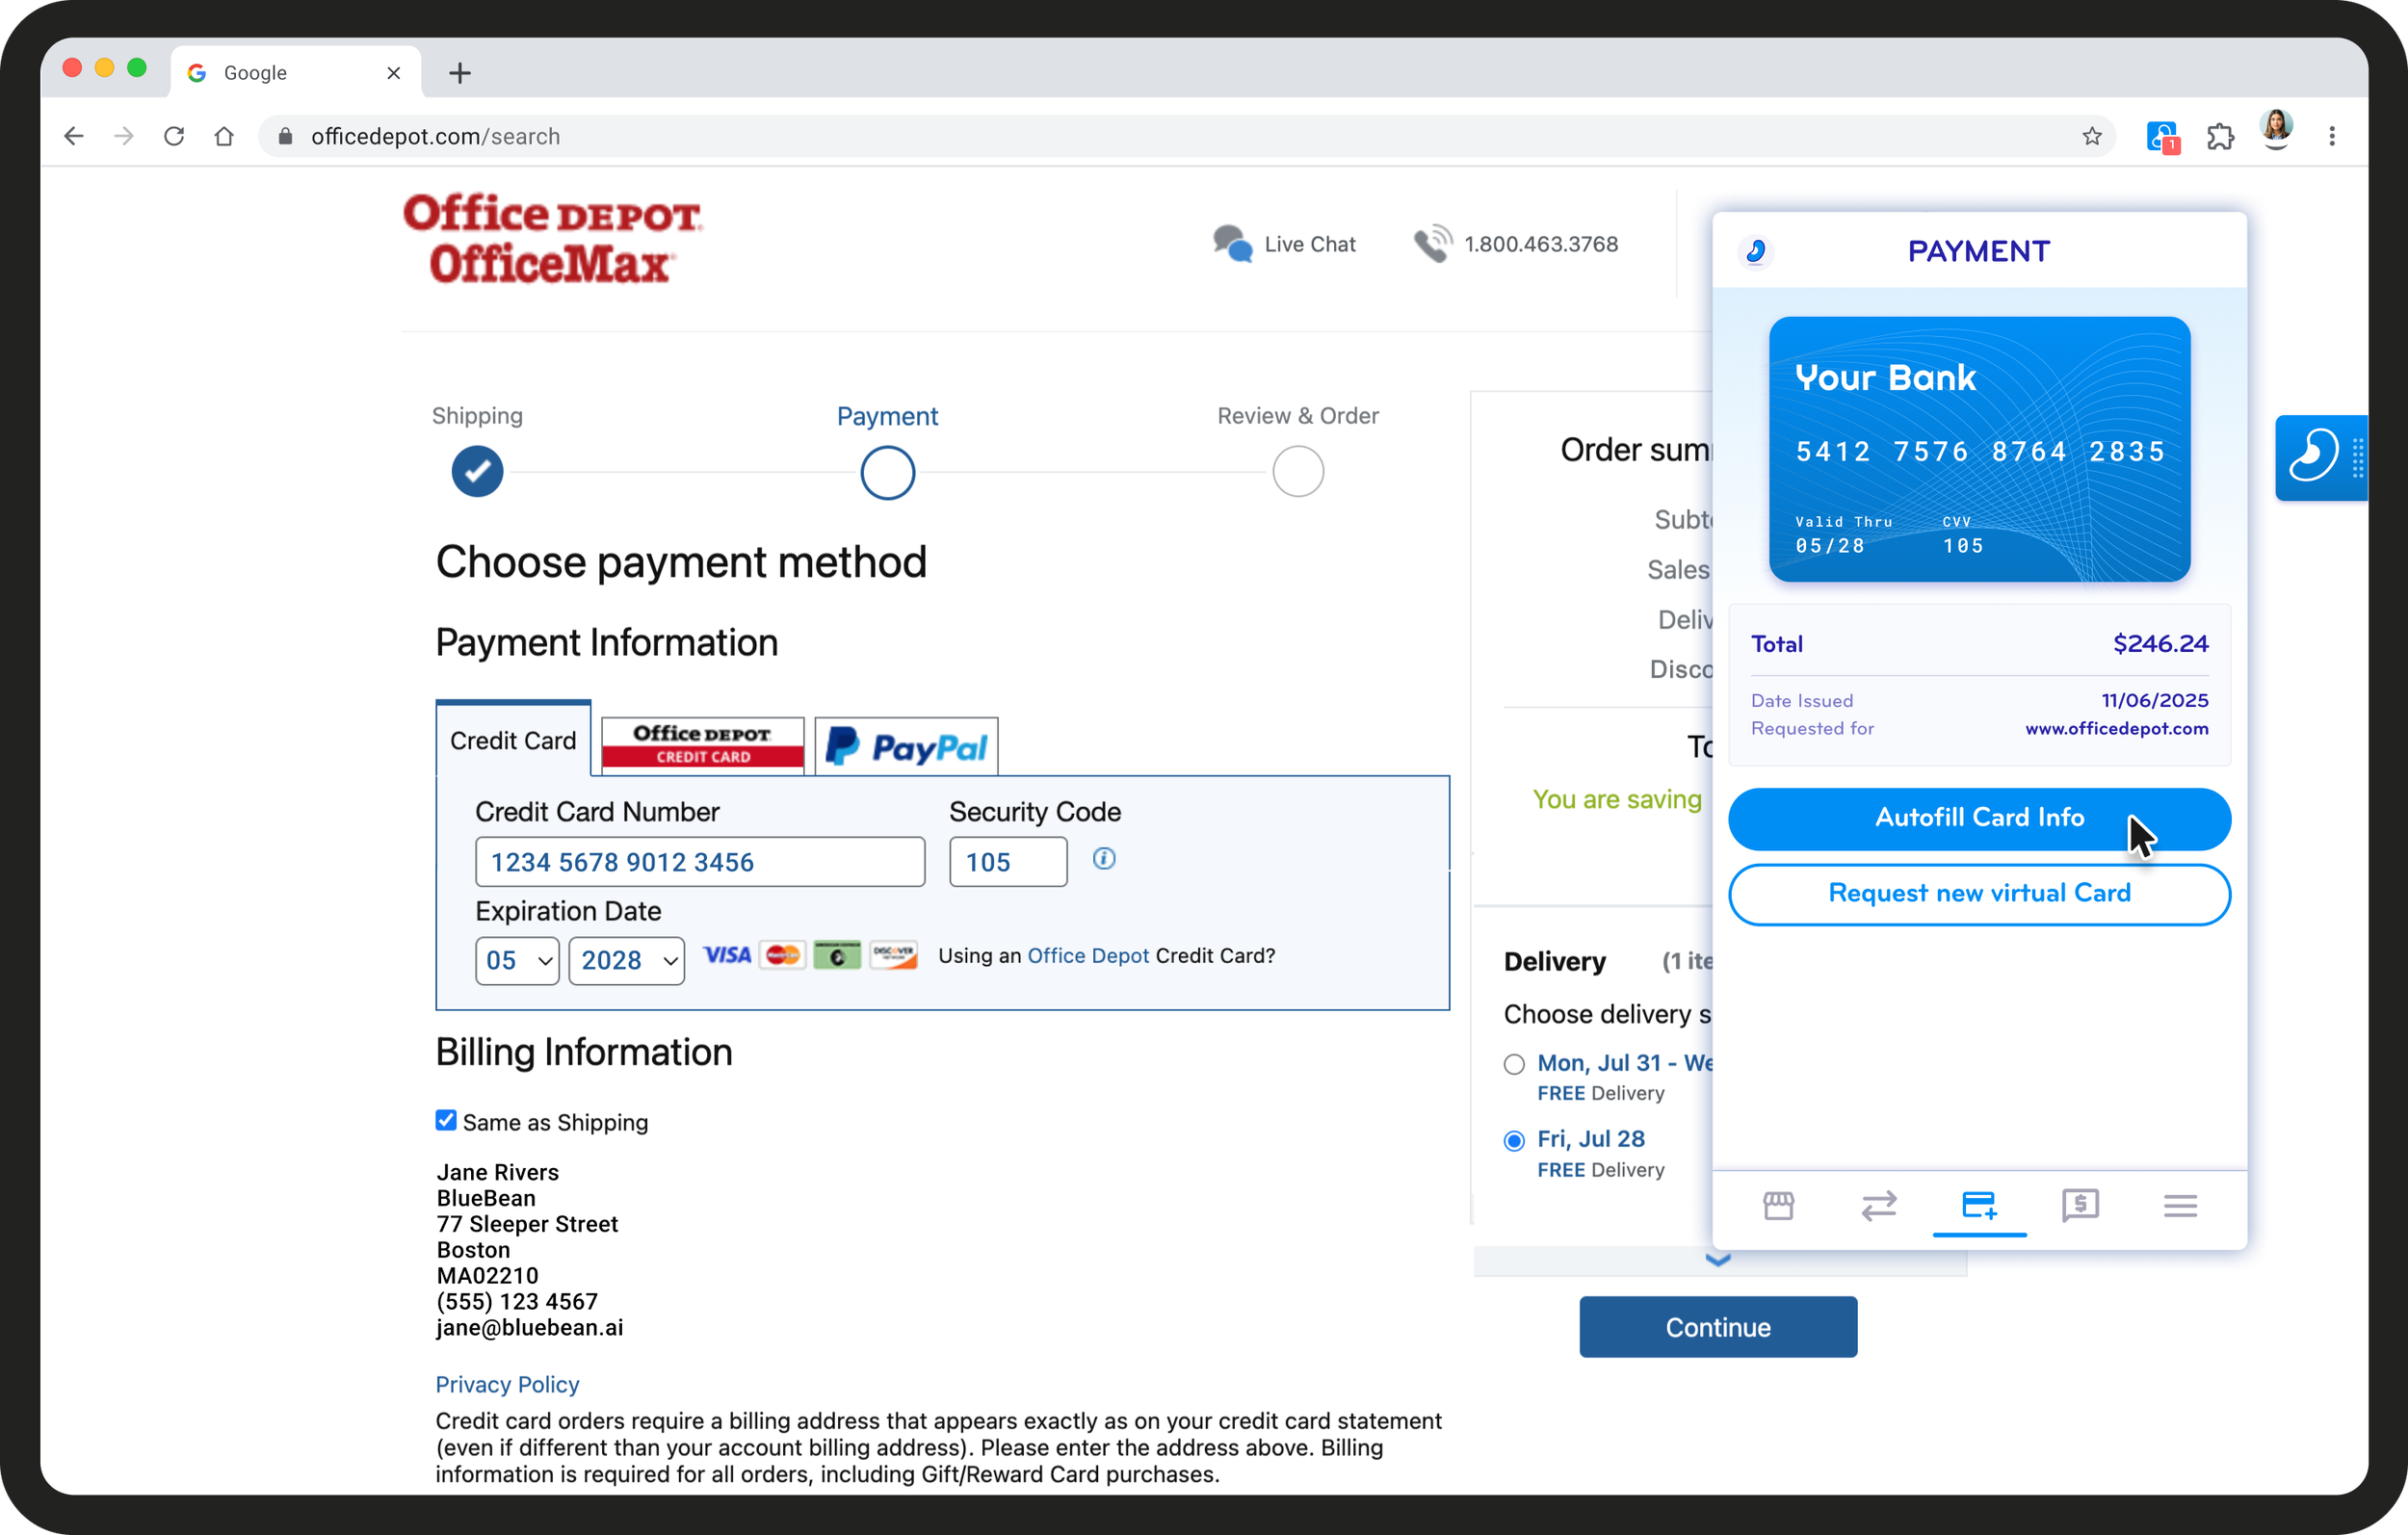The height and width of the screenshot is (1535, 2408).
Task: Switch to the PayPal payment tab
Action: [906, 746]
